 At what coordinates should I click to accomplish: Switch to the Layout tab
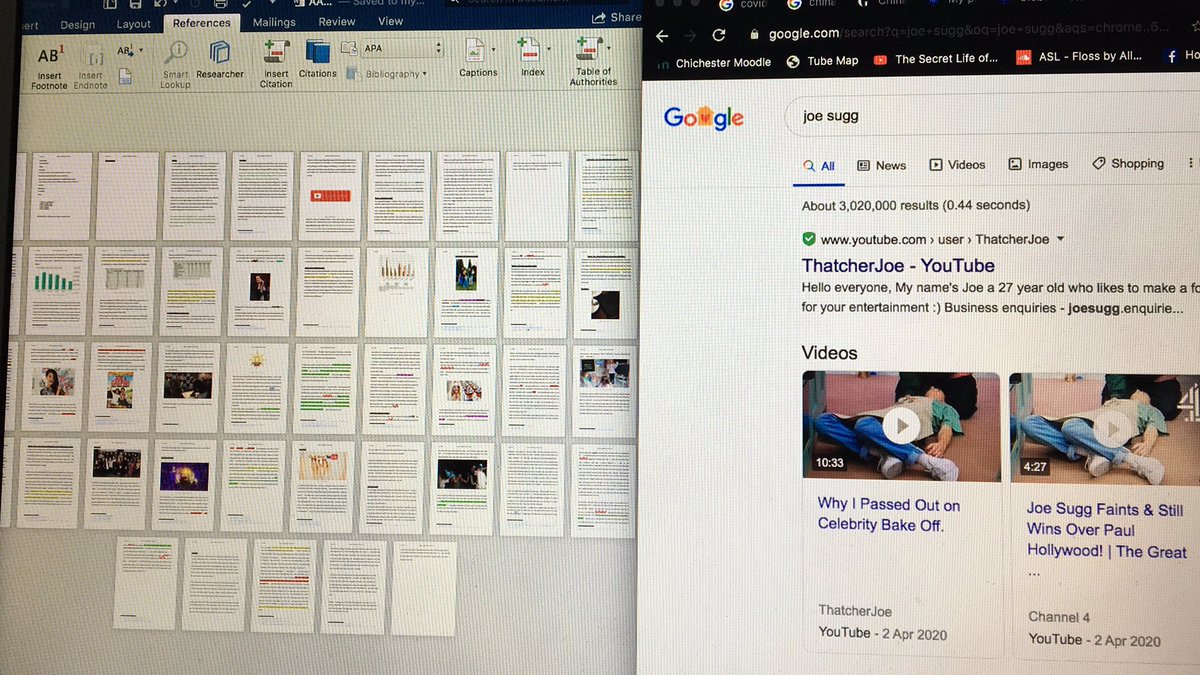point(133,24)
